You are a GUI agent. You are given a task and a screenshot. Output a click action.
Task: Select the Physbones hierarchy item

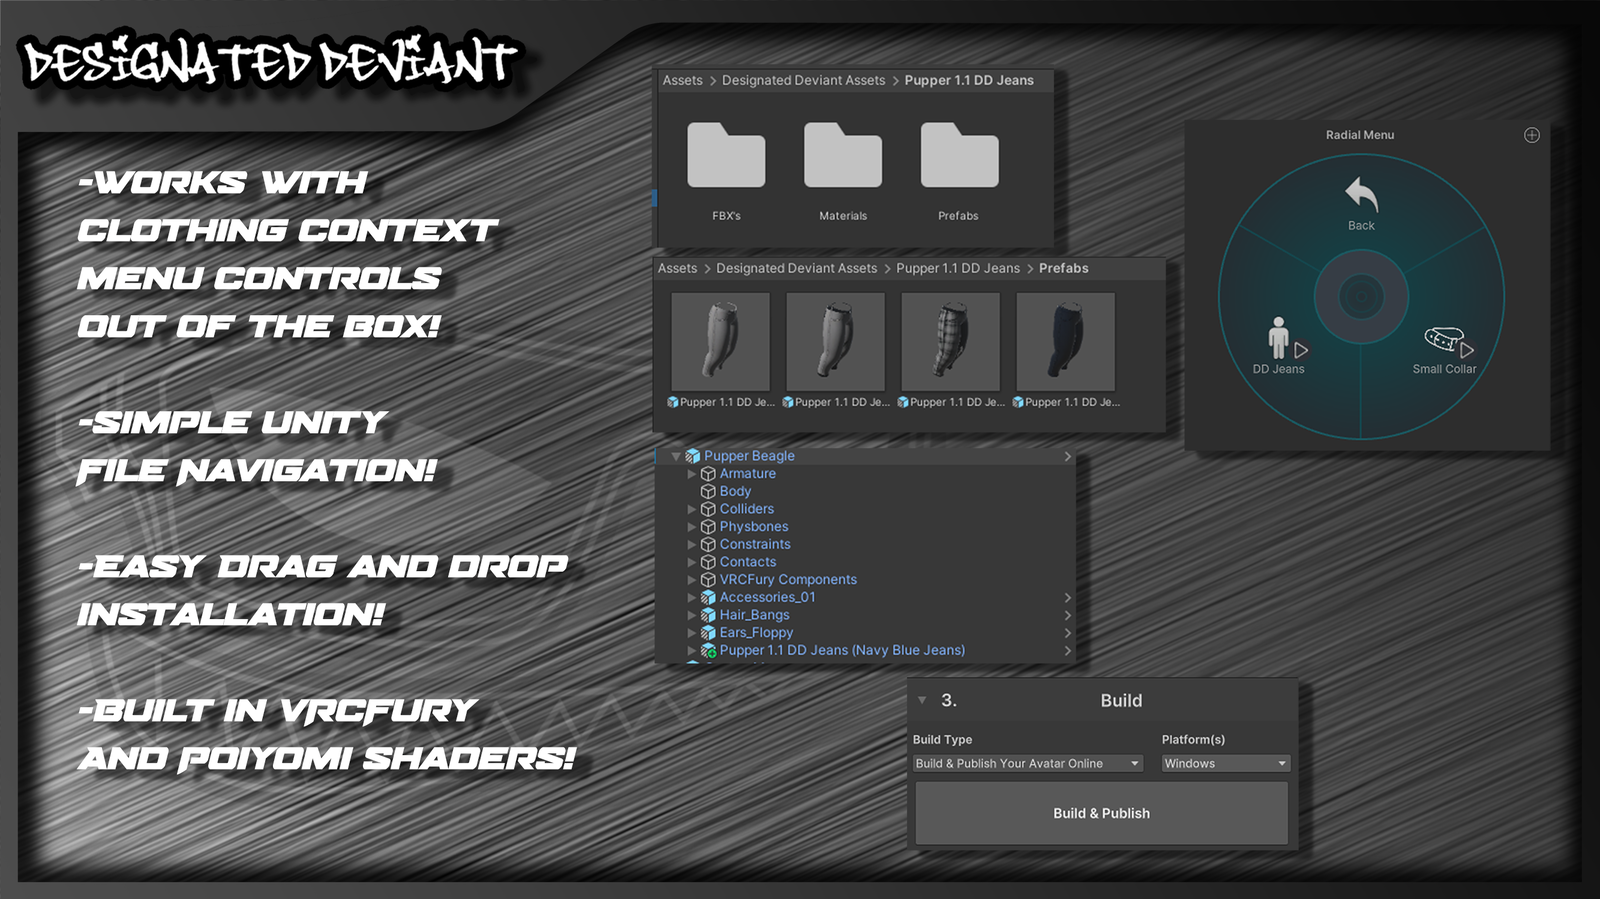(x=754, y=527)
